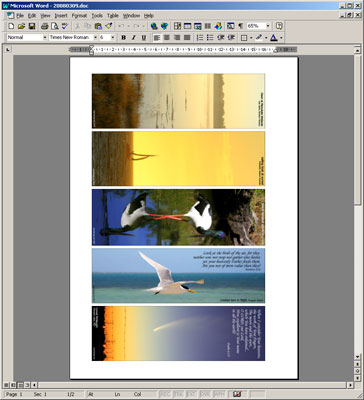Add numbered list formatting

[x=200, y=38]
